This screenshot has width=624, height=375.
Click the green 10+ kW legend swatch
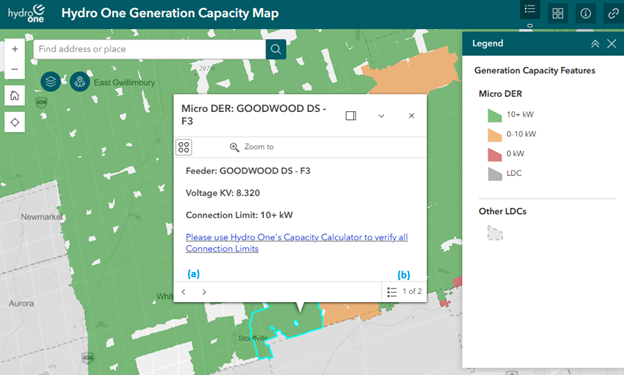pyautogui.click(x=495, y=115)
